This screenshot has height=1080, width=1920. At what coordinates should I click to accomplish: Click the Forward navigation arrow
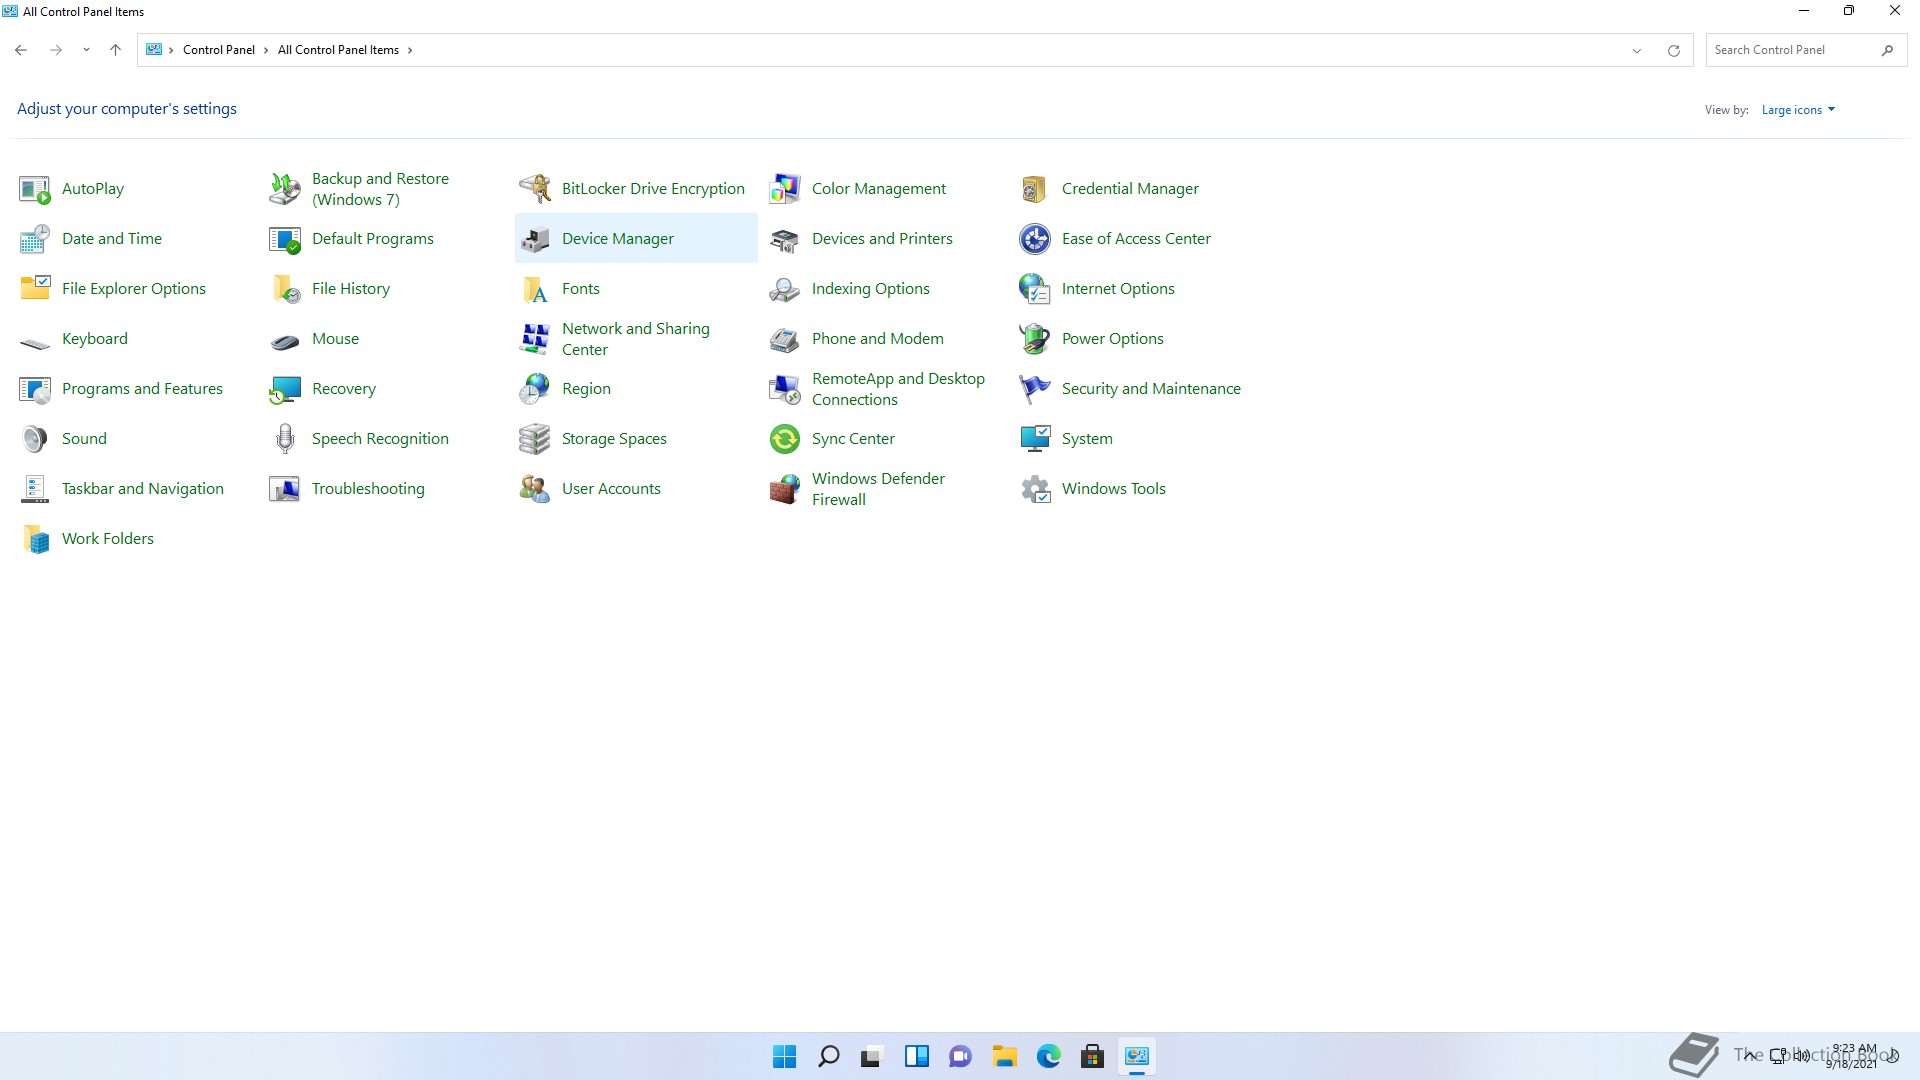[x=56, y=50]
